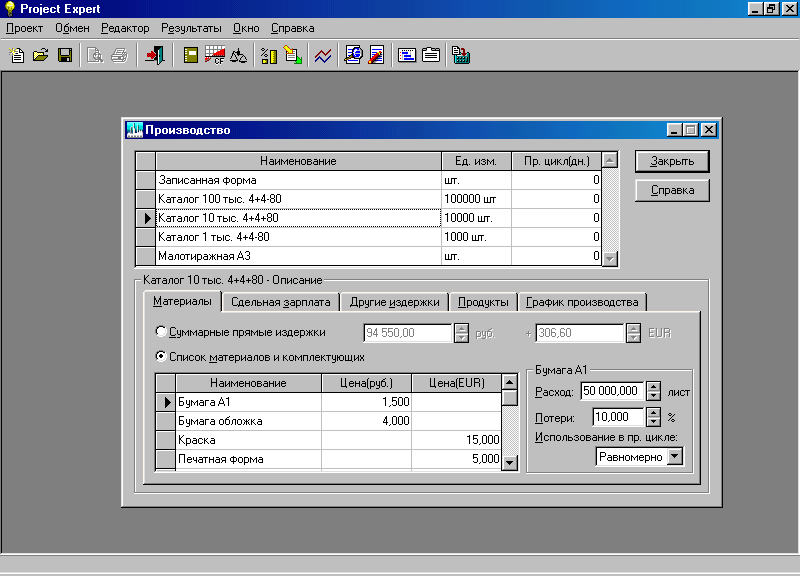The image size is (800, 576).
Task: Click the Цена(руб.) column header
Action: (366, 383)
